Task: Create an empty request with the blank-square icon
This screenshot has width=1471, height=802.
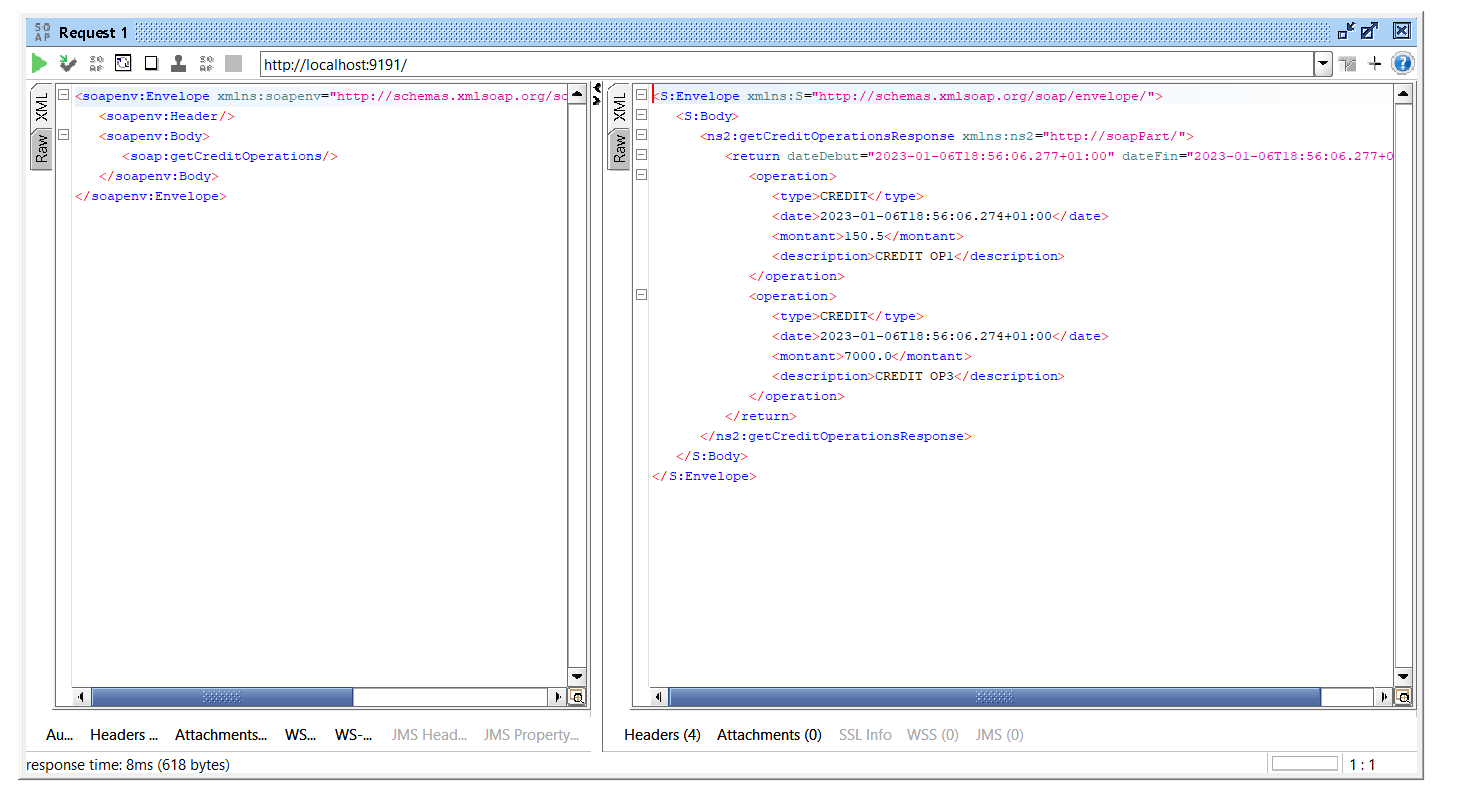Action: click(x=151, y=64)
